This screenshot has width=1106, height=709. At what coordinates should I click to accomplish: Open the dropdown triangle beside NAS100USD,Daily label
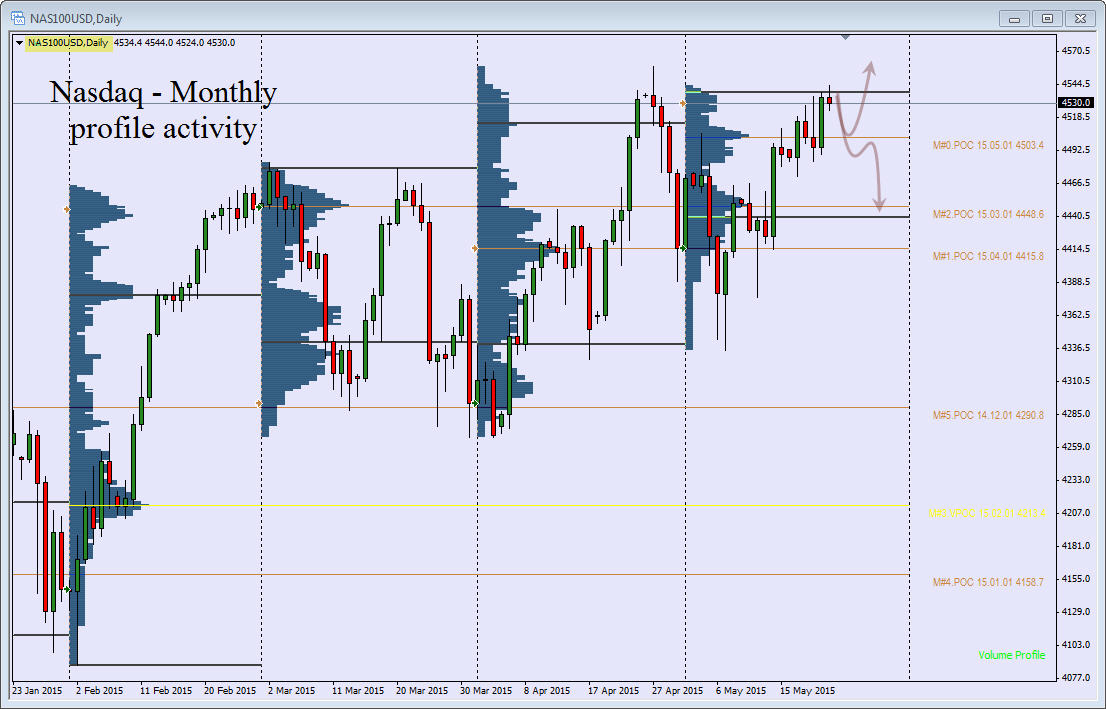(19, 43)
